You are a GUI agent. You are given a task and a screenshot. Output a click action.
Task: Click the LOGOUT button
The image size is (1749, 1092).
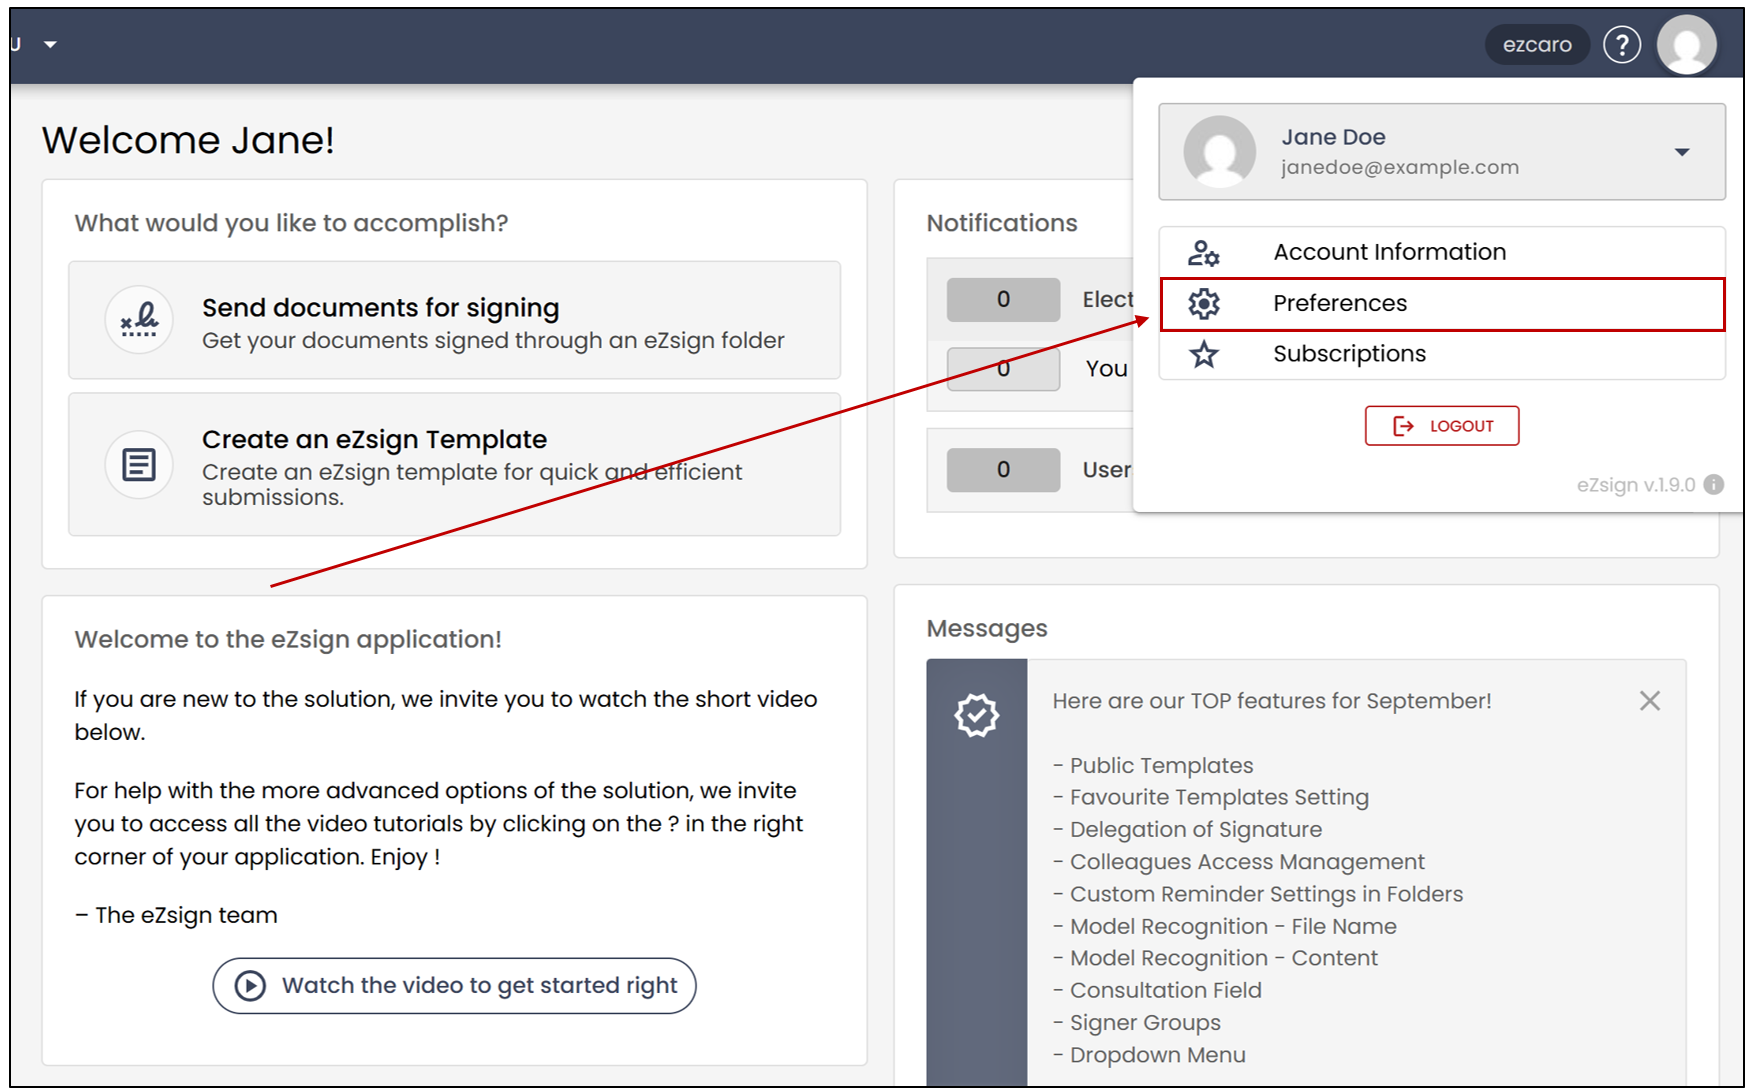1441,426
